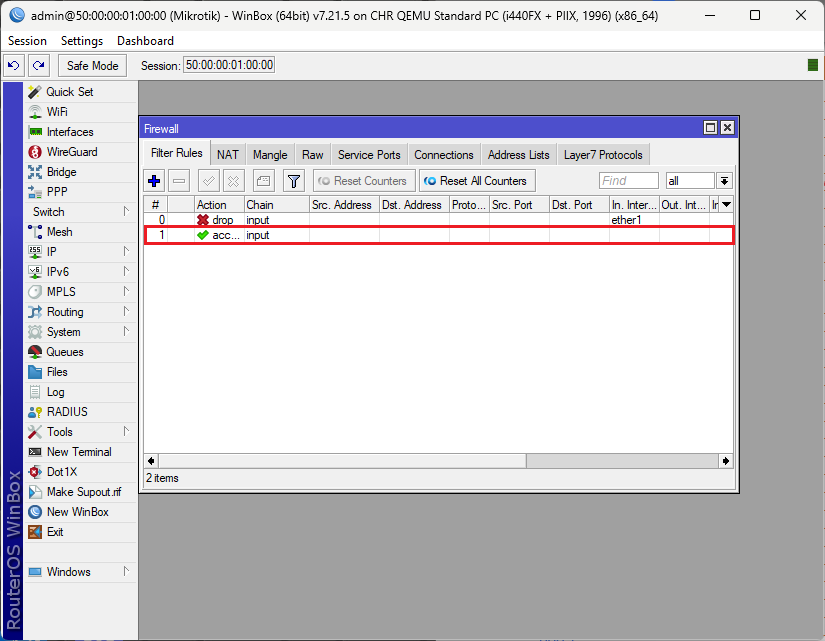Disable selected rule with X button

(x=233, y=181)
